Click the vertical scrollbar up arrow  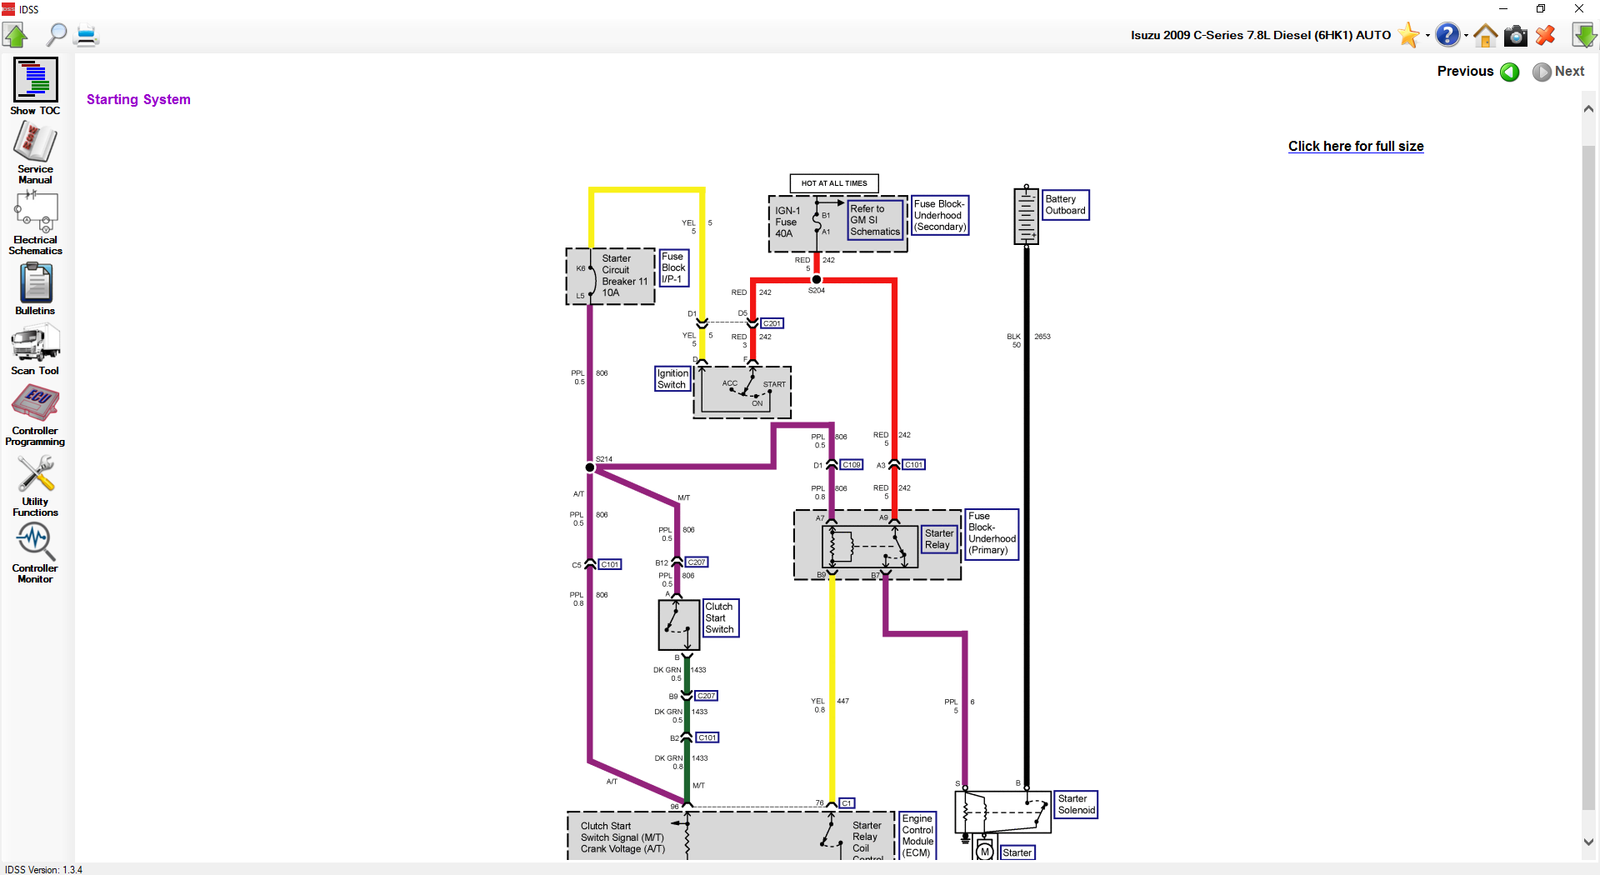tap(1588, 108)
